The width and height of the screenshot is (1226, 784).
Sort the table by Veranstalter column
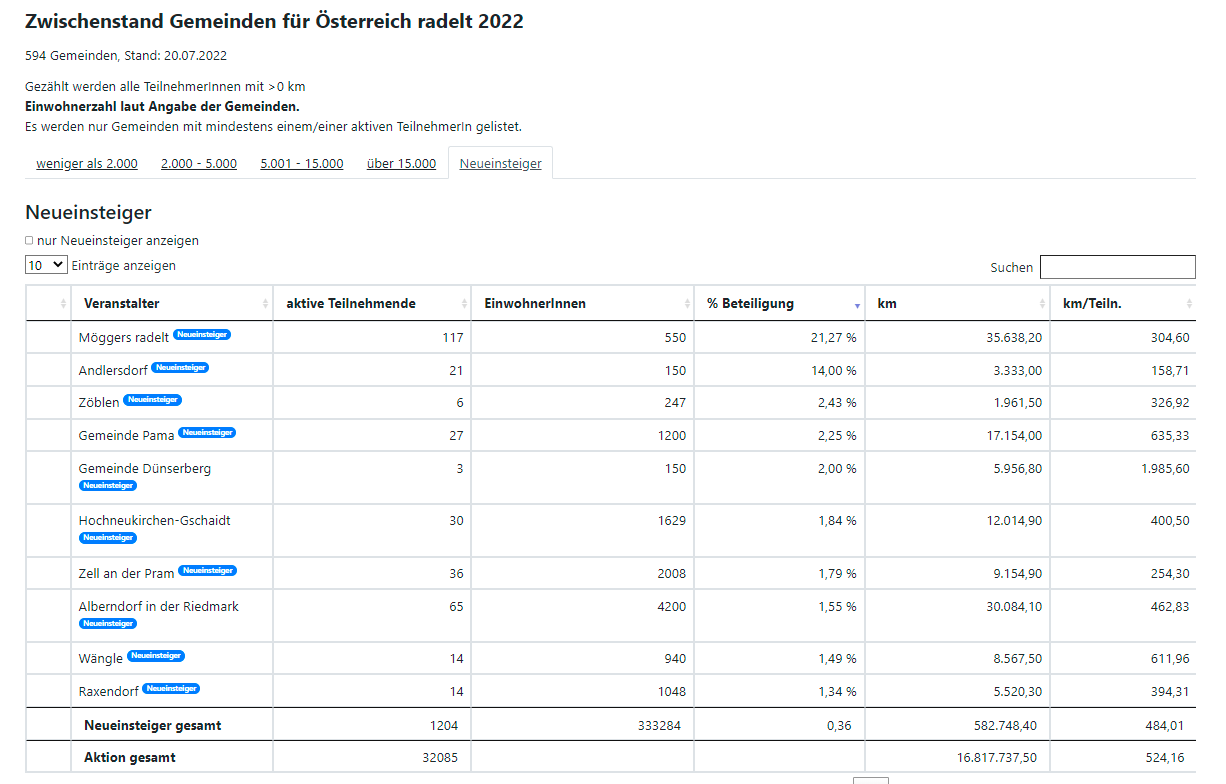pos(172,303)
